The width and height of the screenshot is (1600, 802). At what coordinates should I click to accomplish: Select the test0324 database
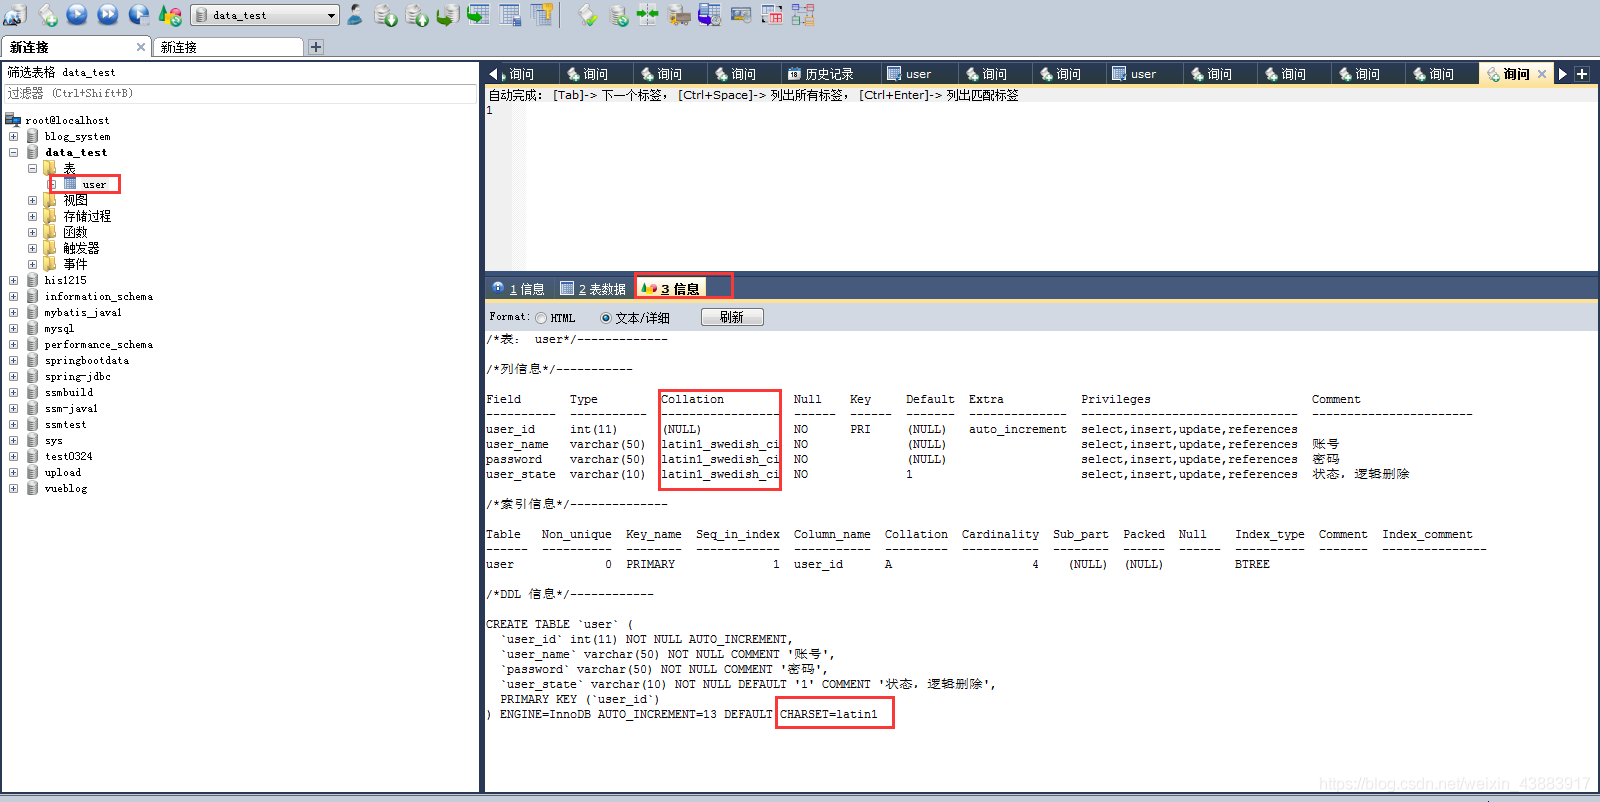point(68,456)
